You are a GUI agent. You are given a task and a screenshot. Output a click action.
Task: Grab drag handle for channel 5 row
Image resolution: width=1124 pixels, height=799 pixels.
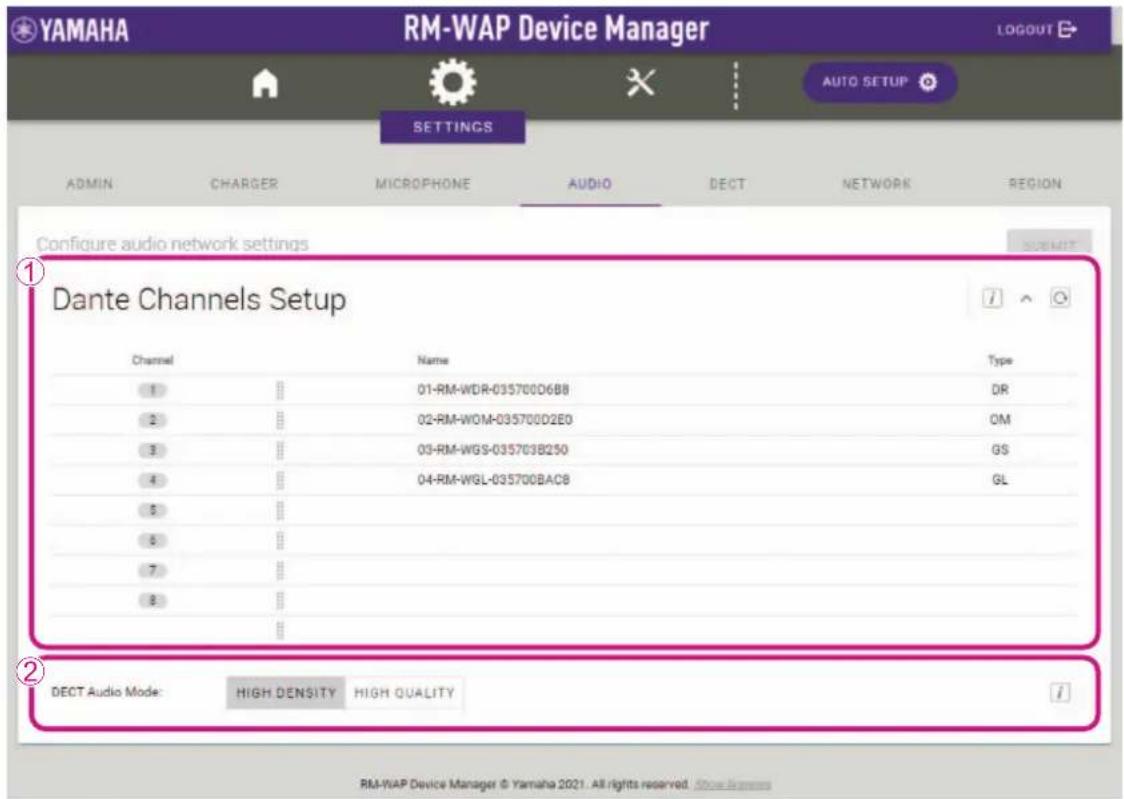(280, 510)
